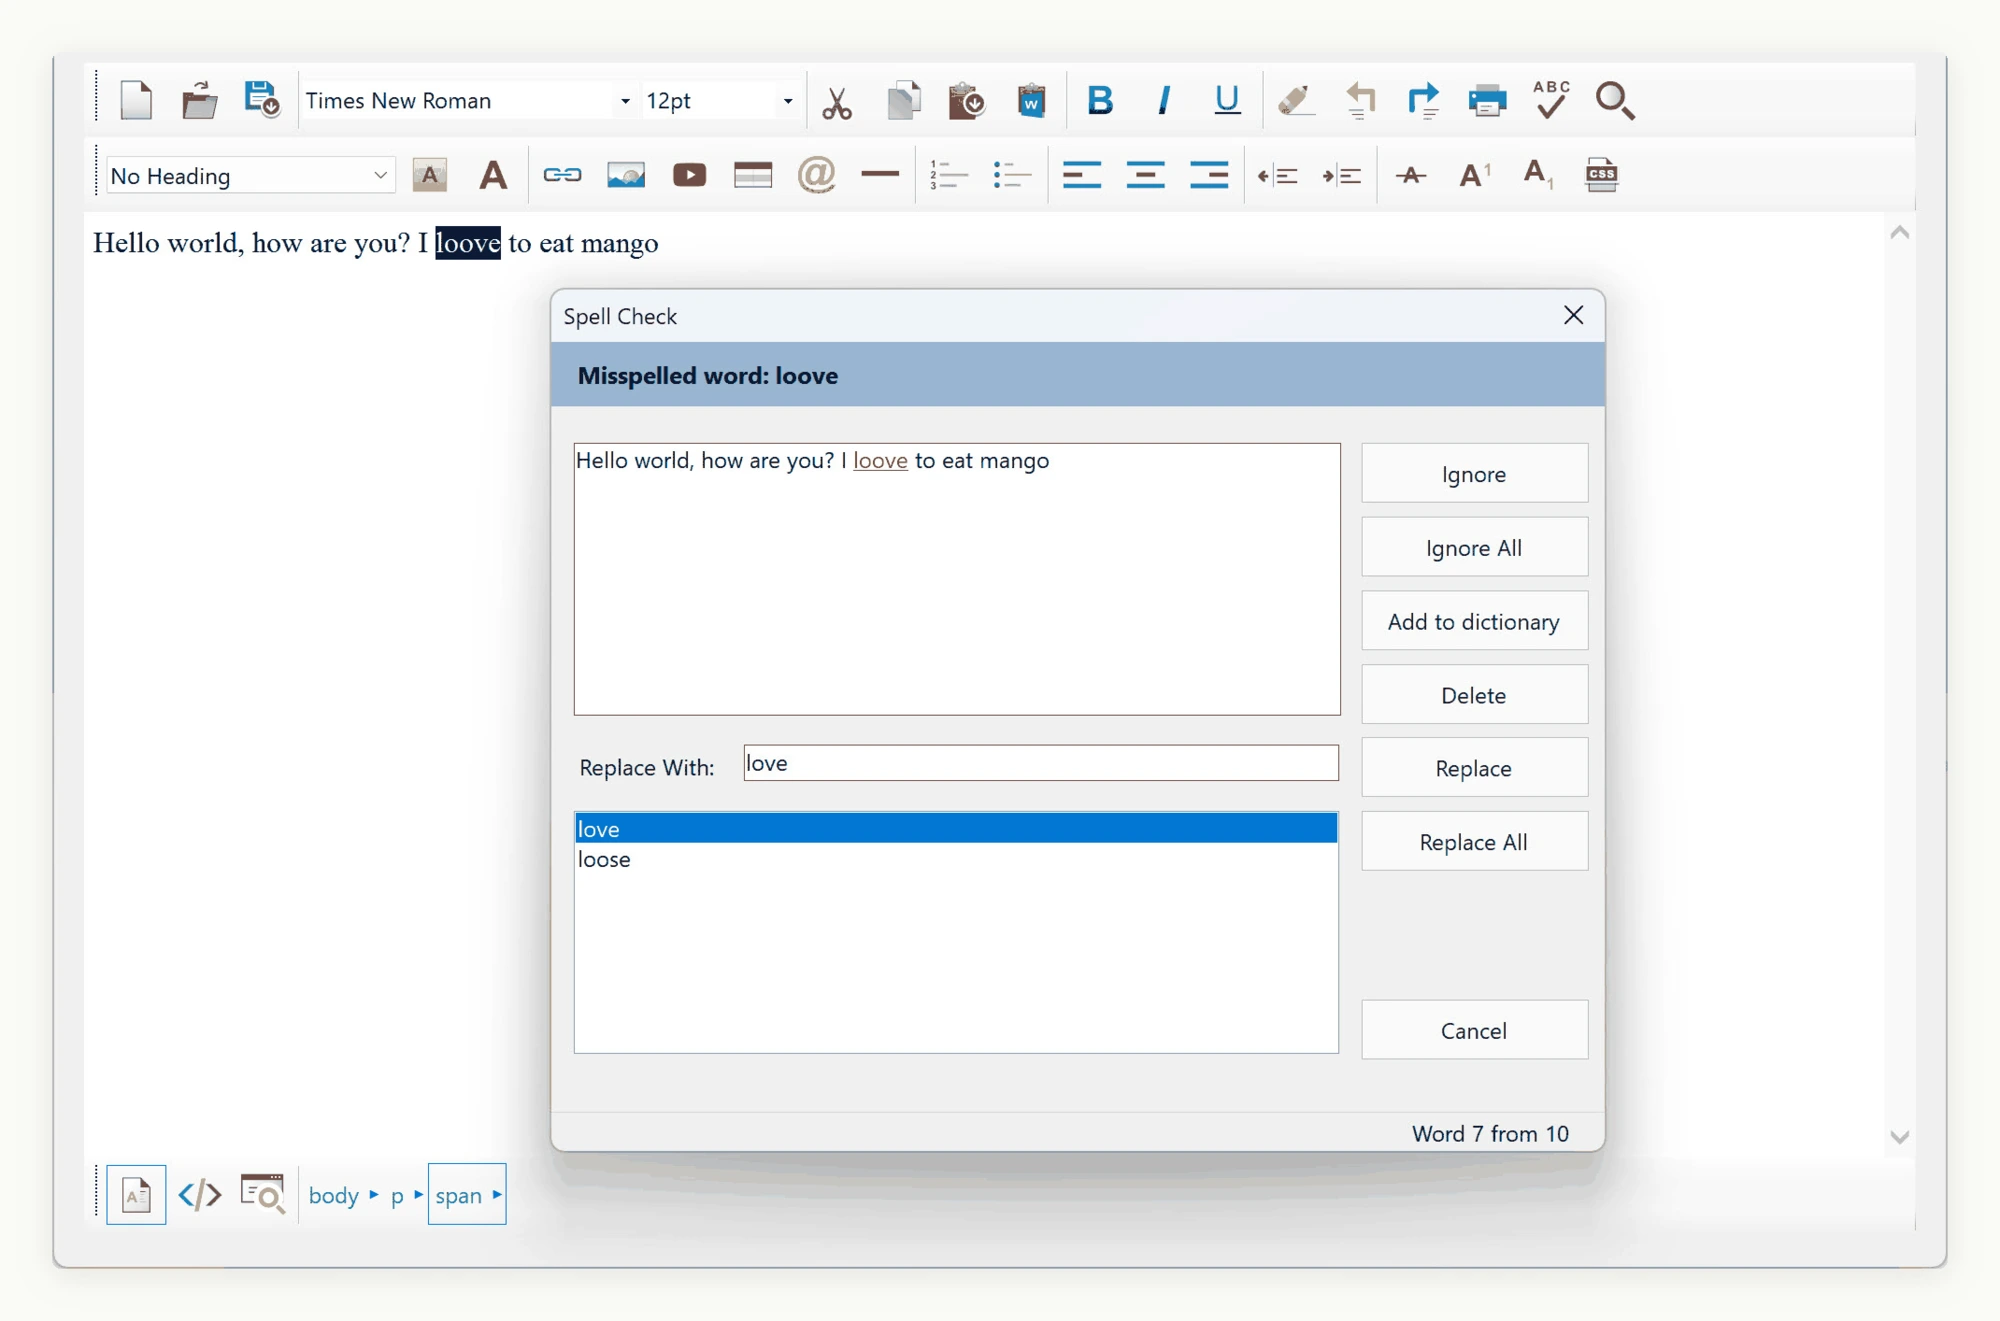2000x1321 pixels.
Task: Run spell check with the ABC checkmark icon
Action: coord(1551,100)
